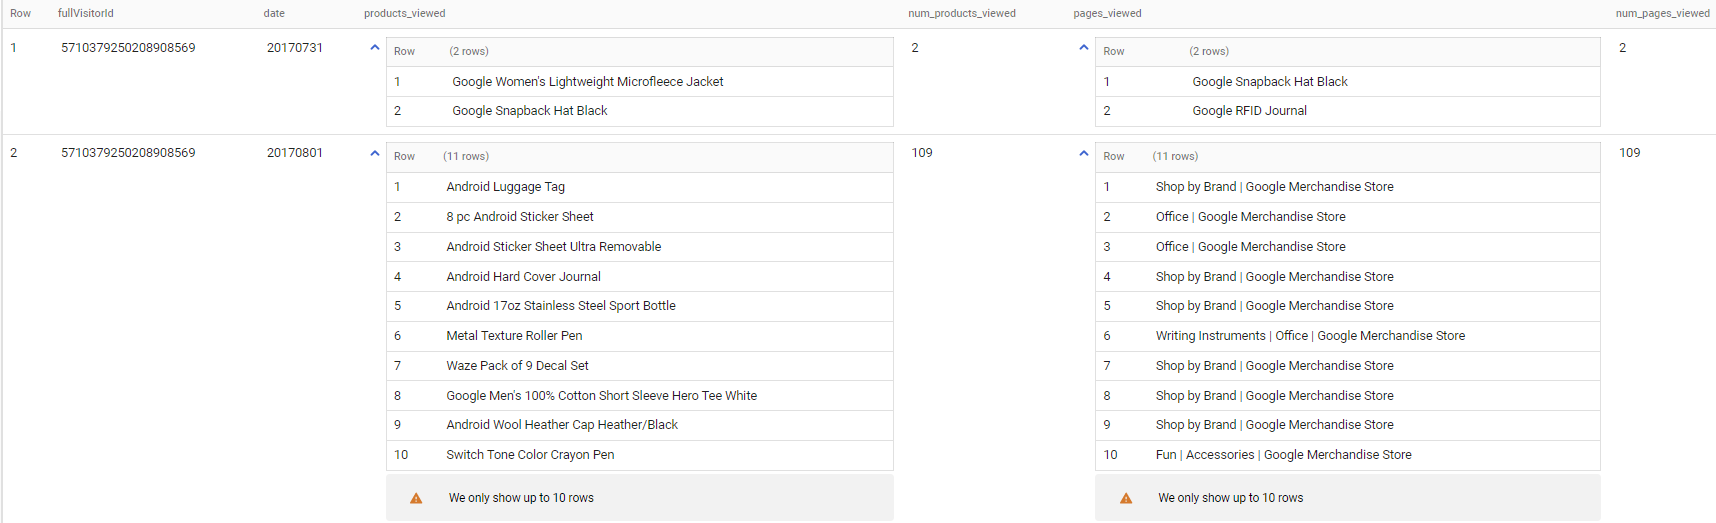Click the num_pages_viewed column header
Screen dimensions: 1716x523
(x=1663, y=13)
